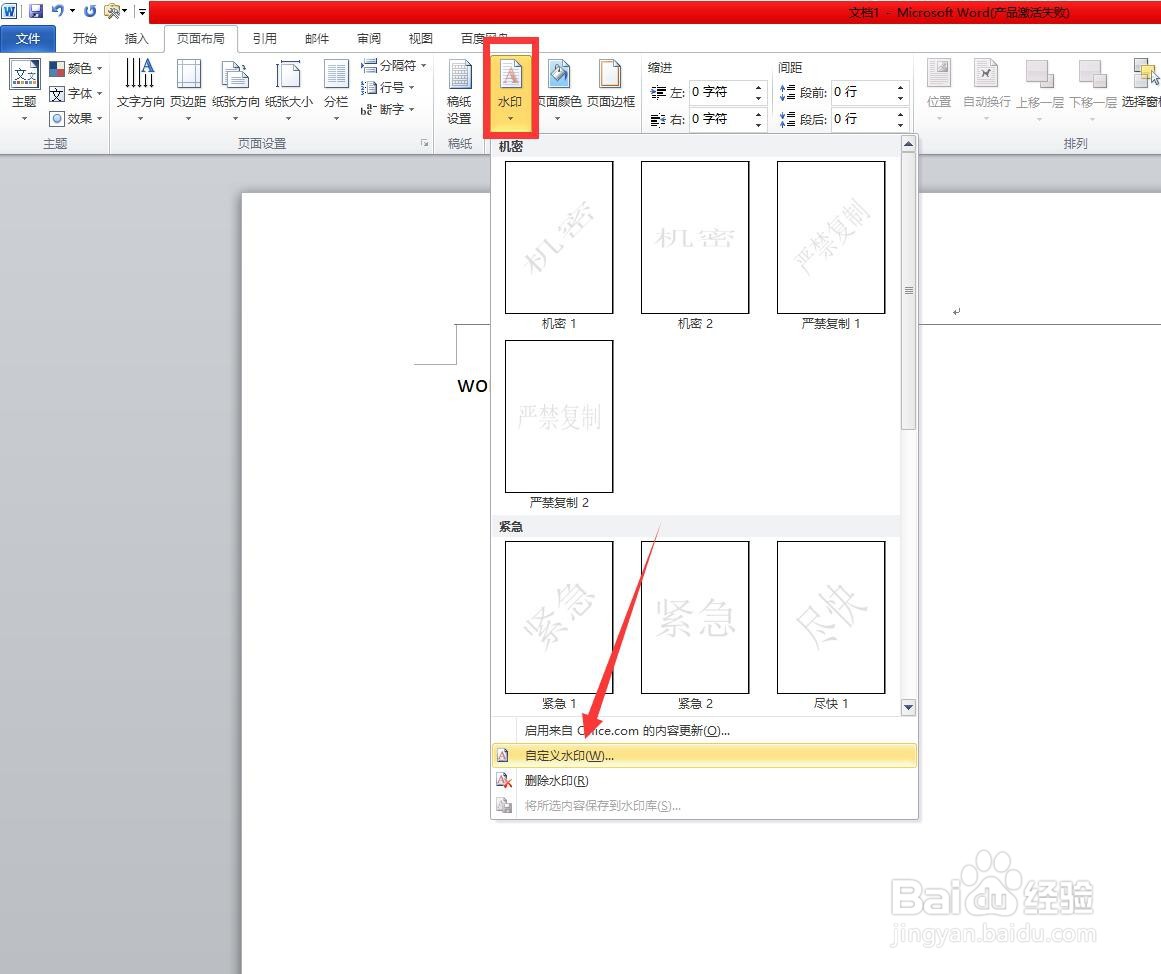
Task: Open the 文件 file tab
Action: tap(28, 39)
